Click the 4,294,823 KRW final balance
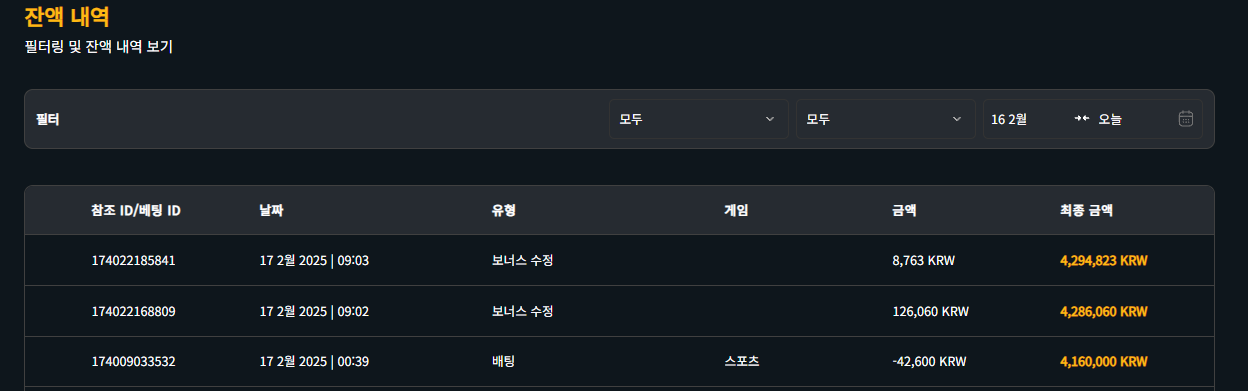 [1103, 260]
